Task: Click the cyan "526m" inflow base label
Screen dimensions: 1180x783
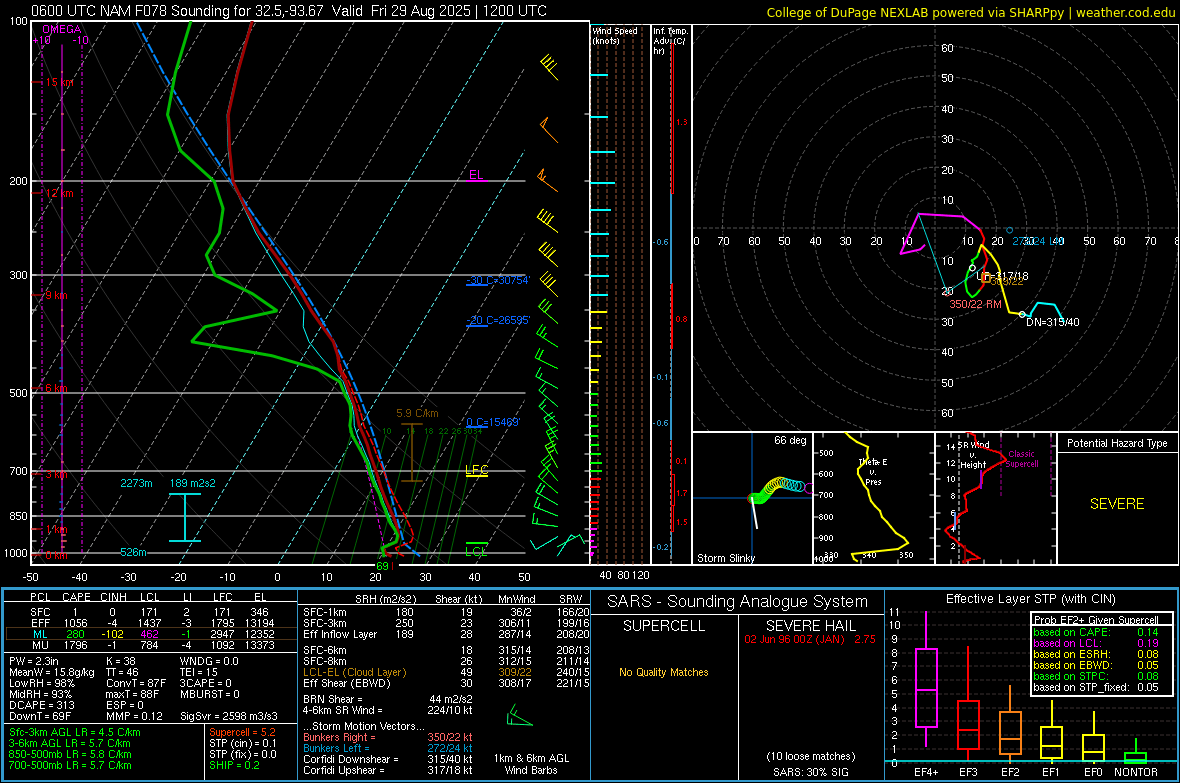Action: [133, 553]
